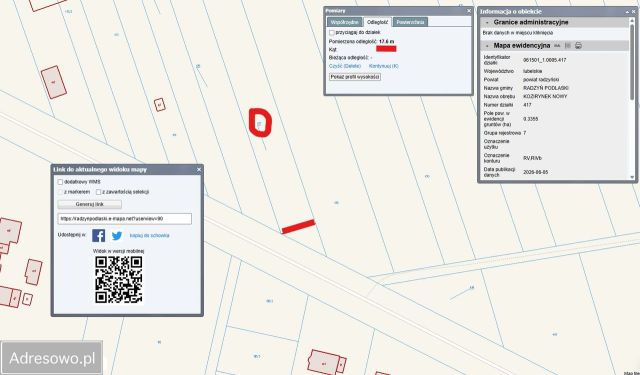Screen dimensions: 640x375
Task: Collapse the Mapa ewidencyjna section
Action: pyautogui.click(x=487, y=46)
